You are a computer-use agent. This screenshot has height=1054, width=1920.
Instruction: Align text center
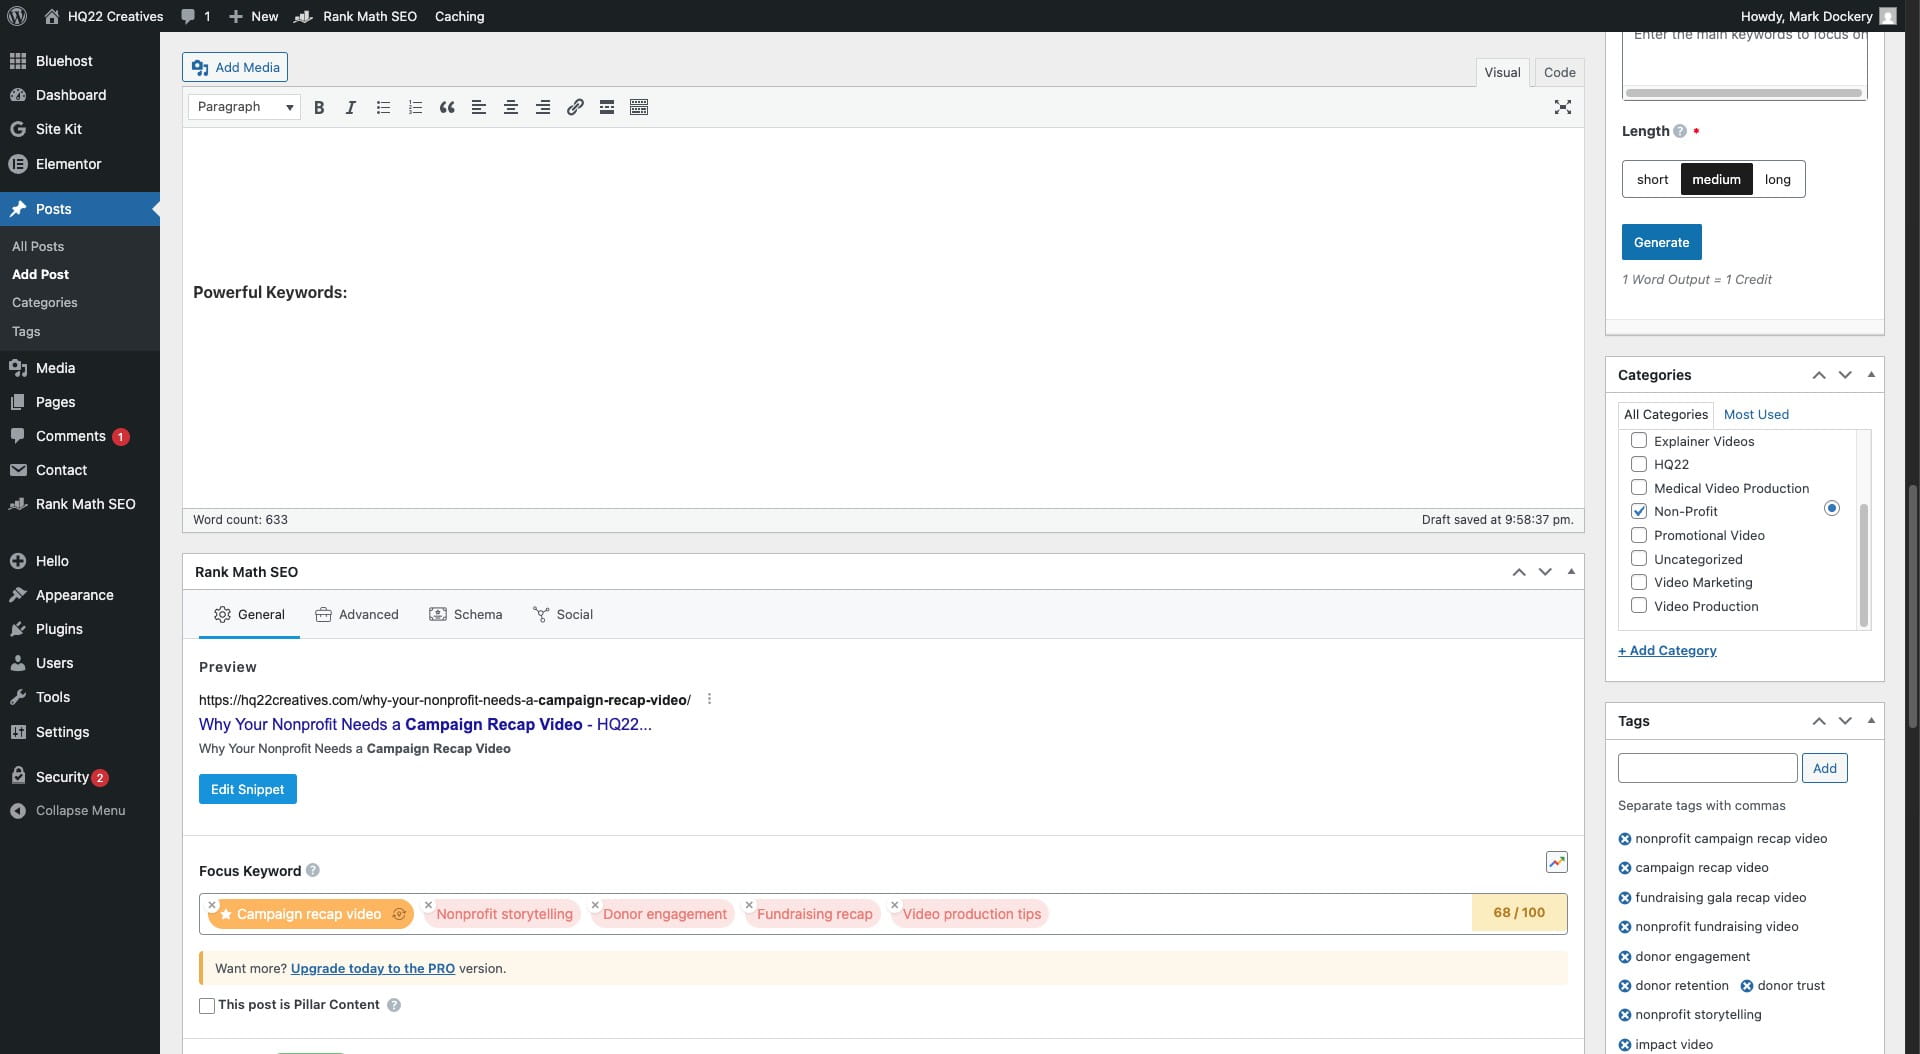pos(511,107)
